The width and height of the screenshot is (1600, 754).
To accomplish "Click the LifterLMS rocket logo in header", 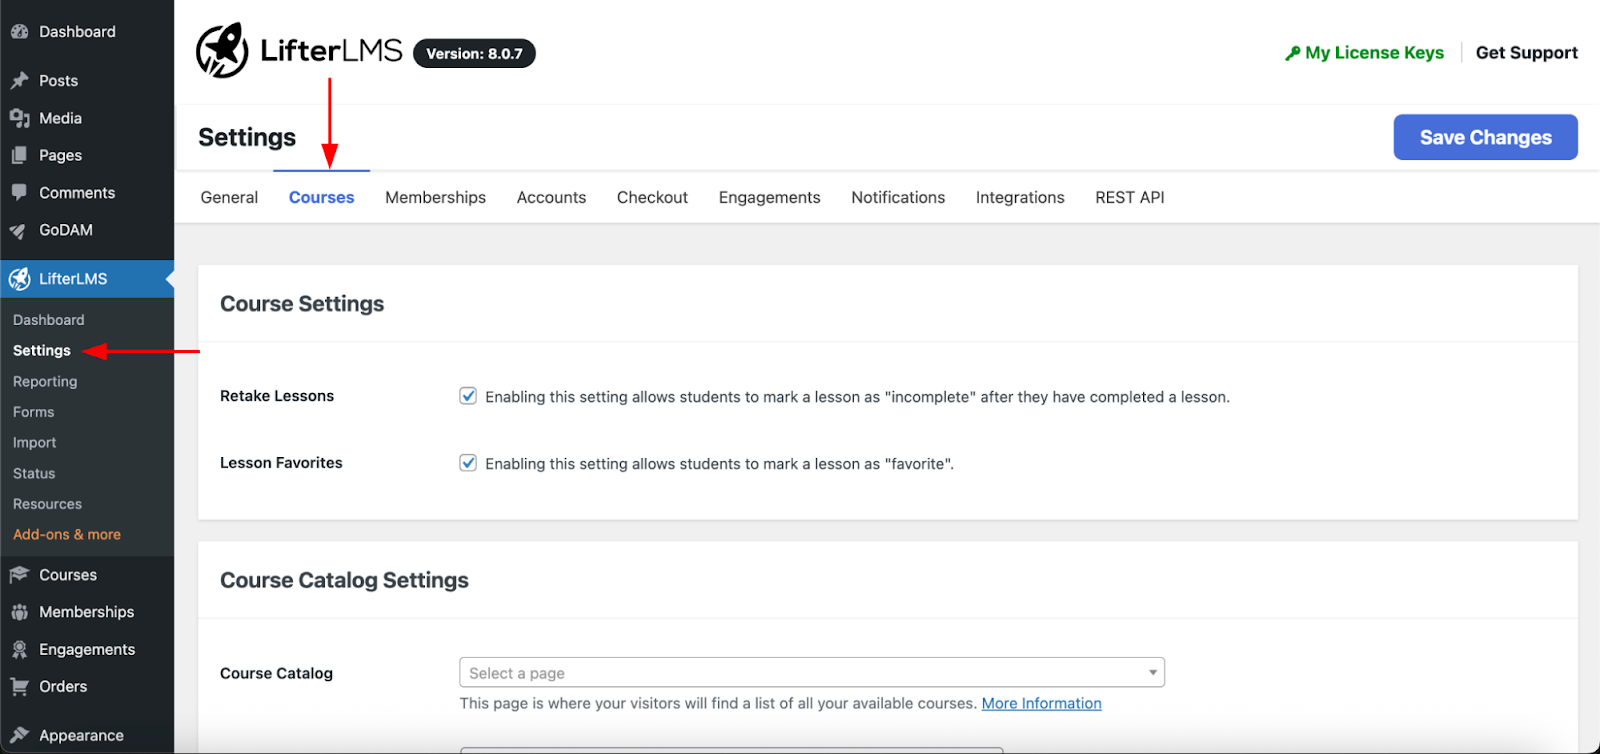I will pyautogui.click(x=222, y=50).
